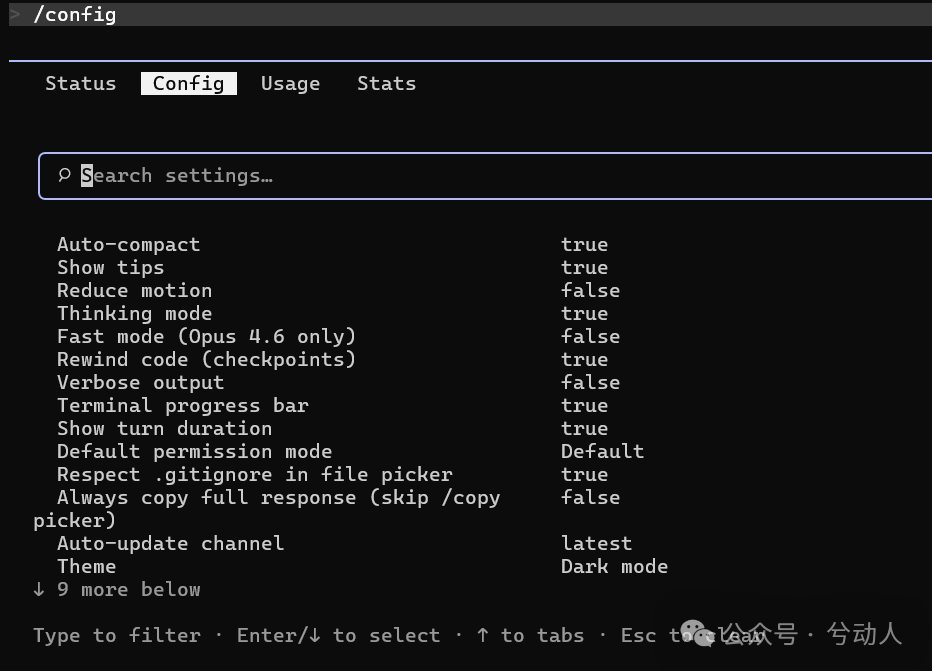This screenshot has height=671, width=932.
Task: Open the Default permission mode options
Action: [602, 452]
